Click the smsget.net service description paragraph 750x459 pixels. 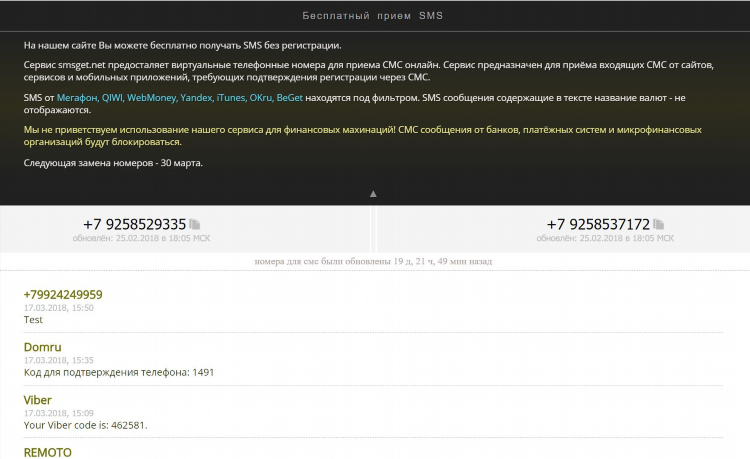(x=368, y=71)
